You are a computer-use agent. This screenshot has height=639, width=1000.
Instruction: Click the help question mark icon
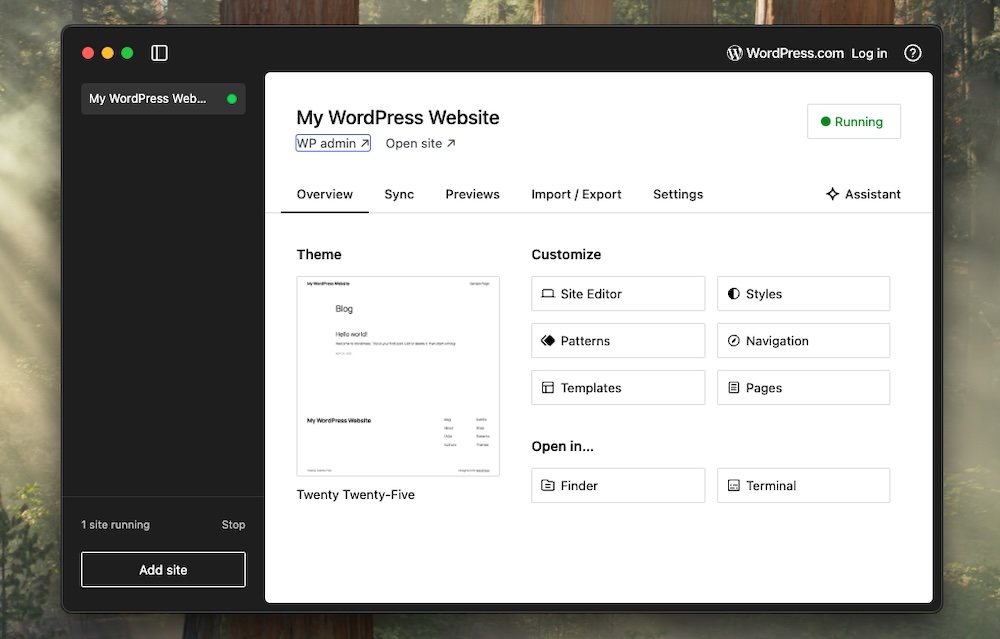tap(912, 52)
